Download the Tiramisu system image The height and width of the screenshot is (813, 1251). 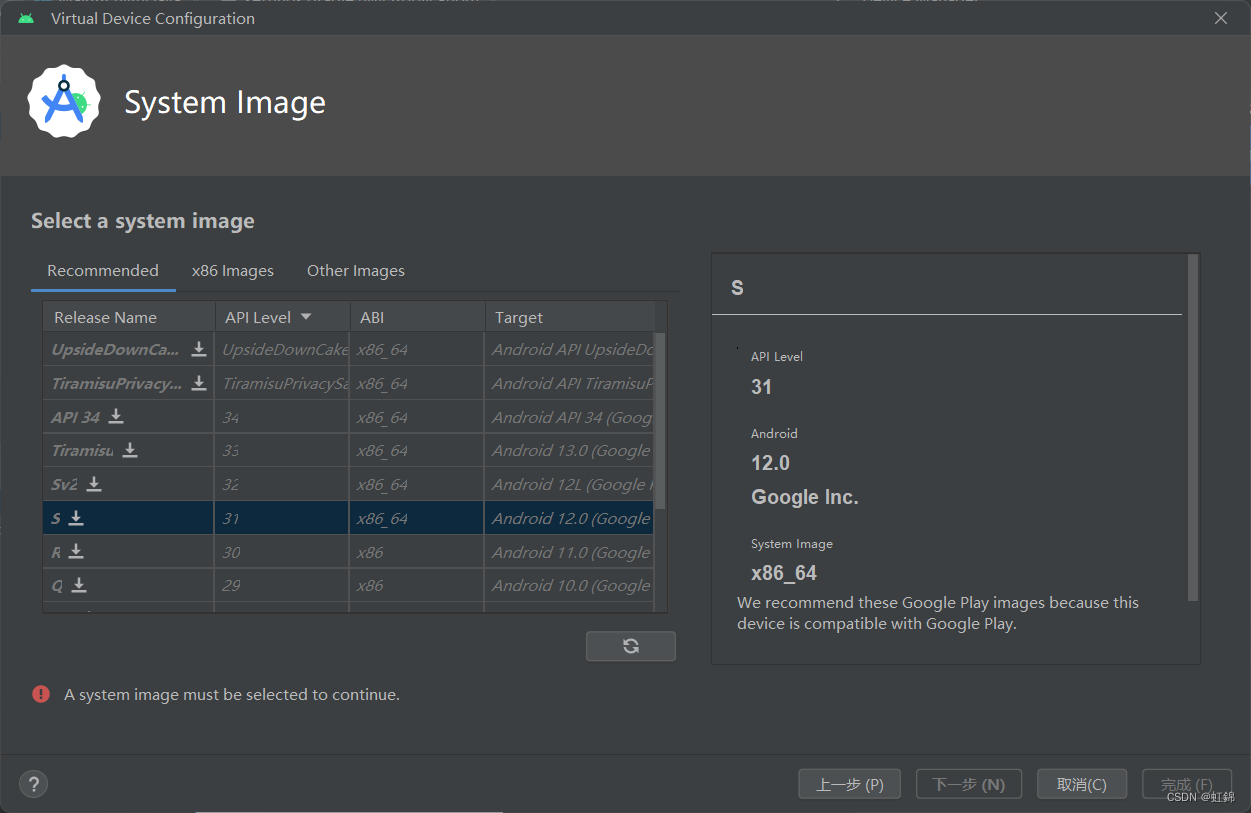pos(130,450)
